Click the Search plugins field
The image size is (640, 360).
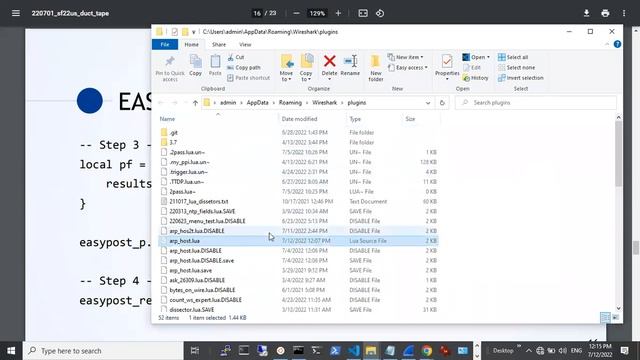(x=536, y=103)
